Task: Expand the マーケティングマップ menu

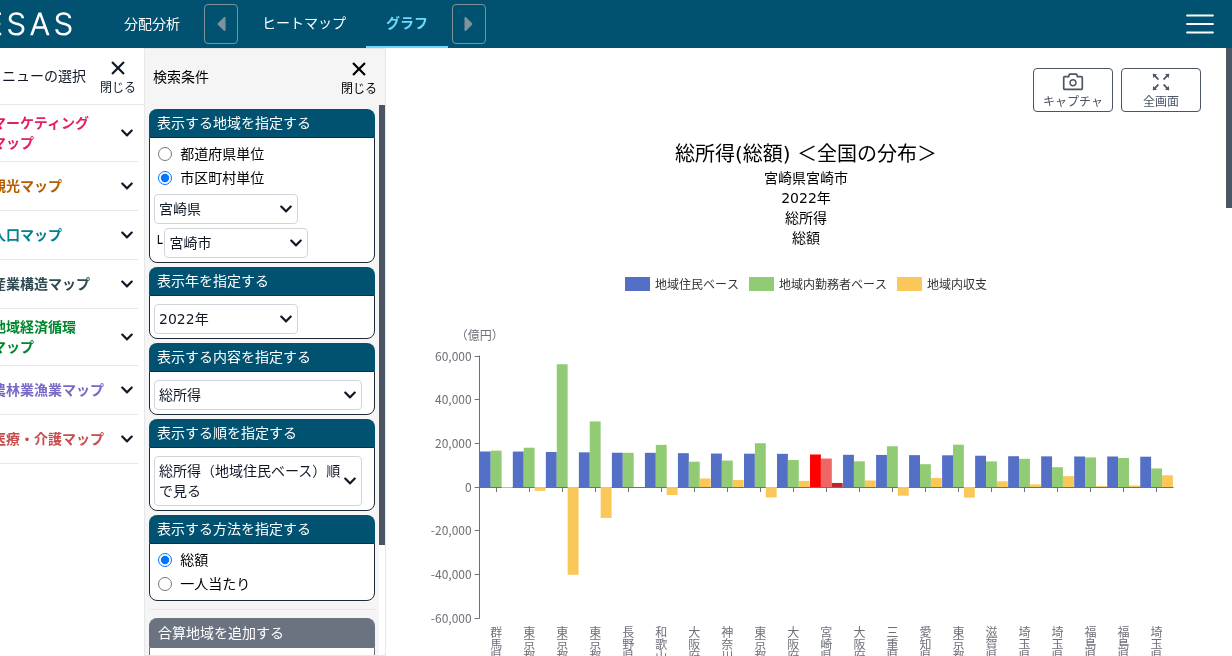Action: (69, 133)
